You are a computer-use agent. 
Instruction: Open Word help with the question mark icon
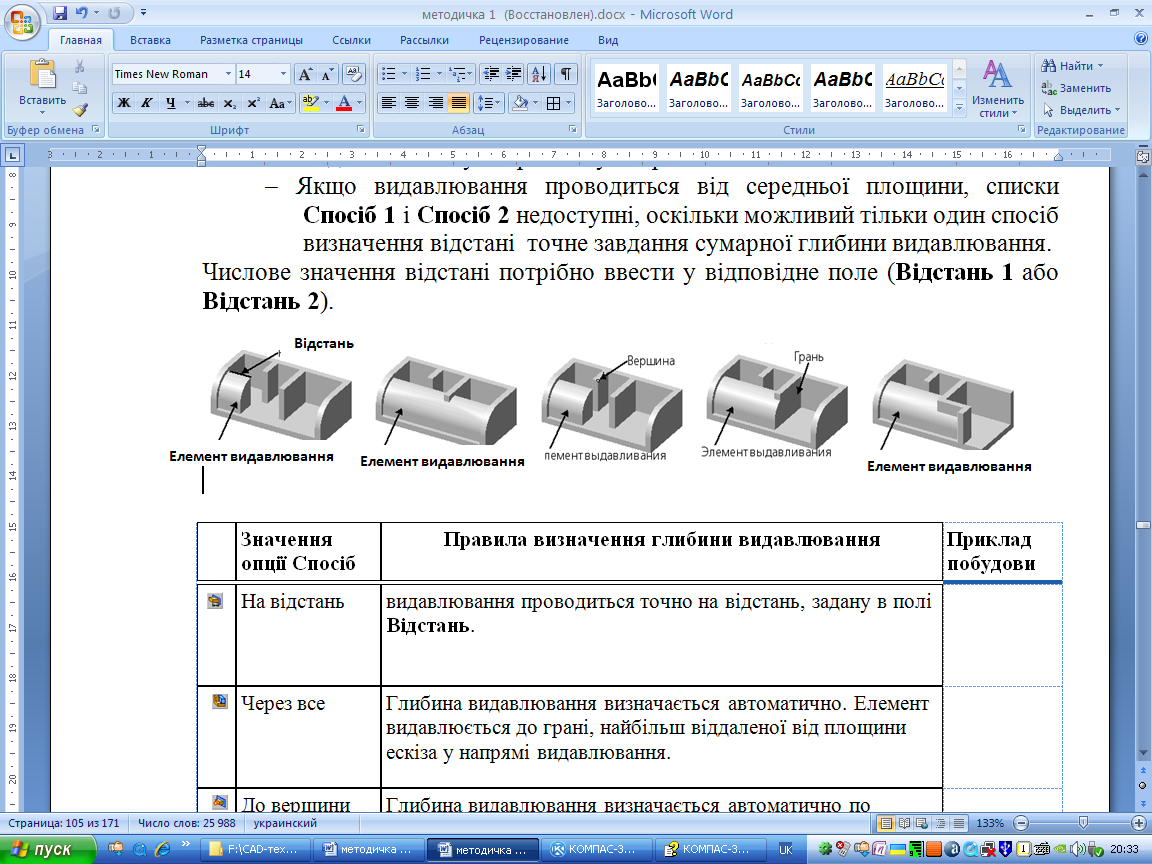pyautogui.click(x=1141, y=38)
